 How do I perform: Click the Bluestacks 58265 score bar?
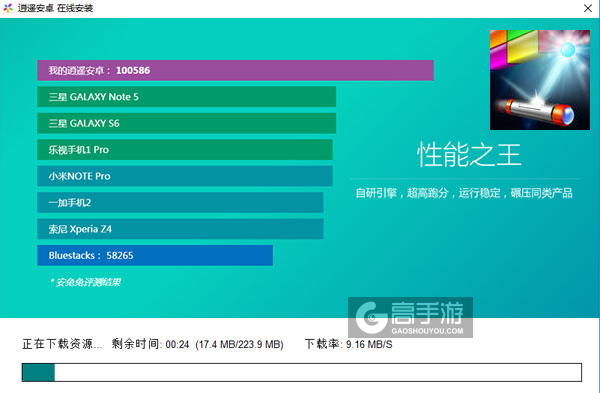click(155, 255)
